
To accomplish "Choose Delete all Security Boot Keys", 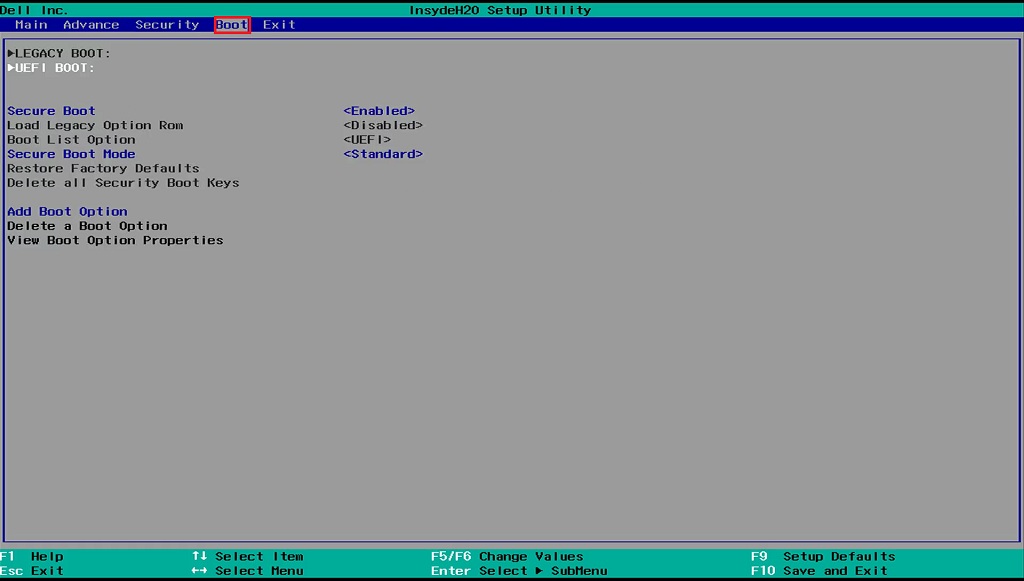I will 123,183.
